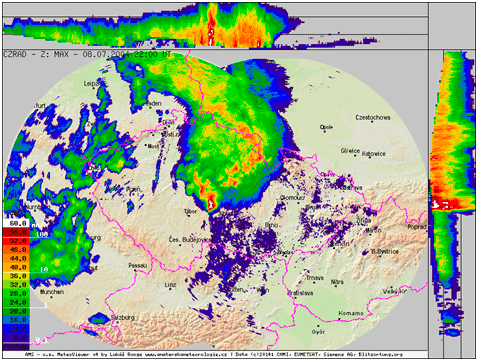Click the Gliwice city label

(x=350, y=151)
